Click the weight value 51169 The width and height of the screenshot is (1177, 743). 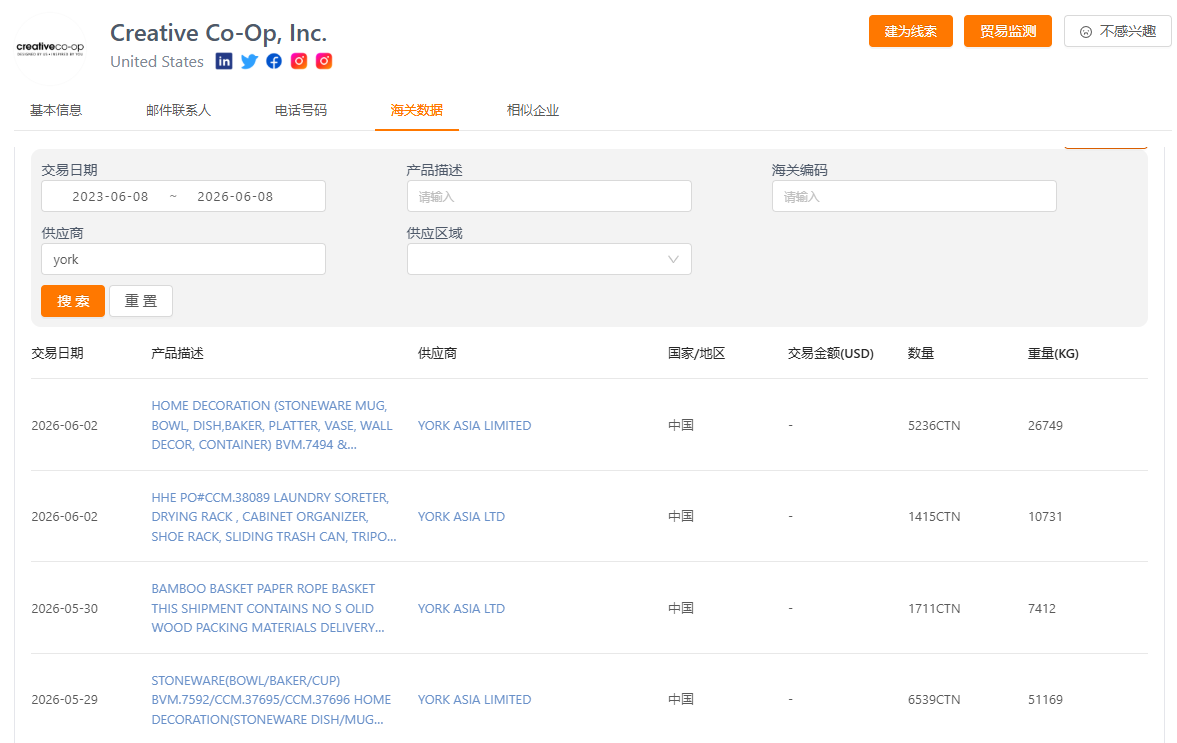pyautogui.click(x=1045, y=699)
